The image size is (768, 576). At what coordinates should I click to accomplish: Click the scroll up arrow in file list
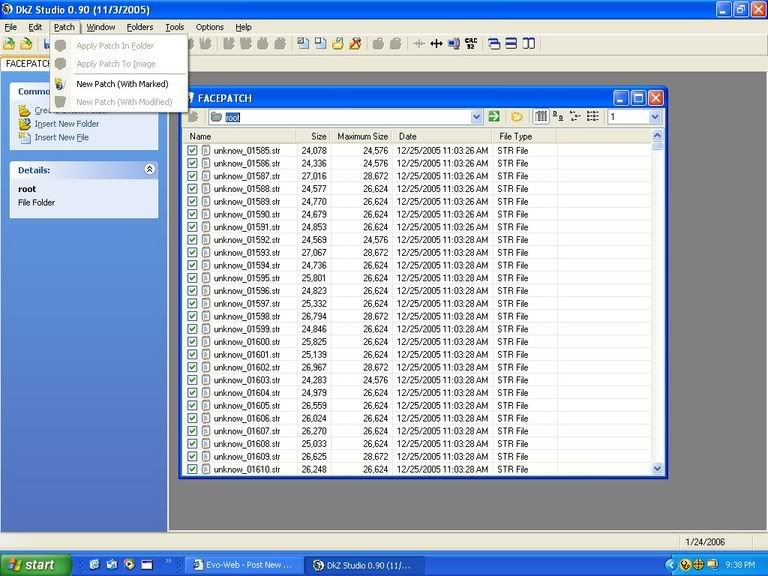[657, 135]
